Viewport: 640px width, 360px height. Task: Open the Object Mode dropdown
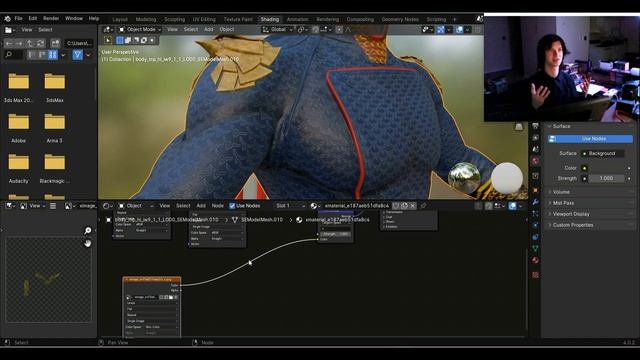pos(140,29)
